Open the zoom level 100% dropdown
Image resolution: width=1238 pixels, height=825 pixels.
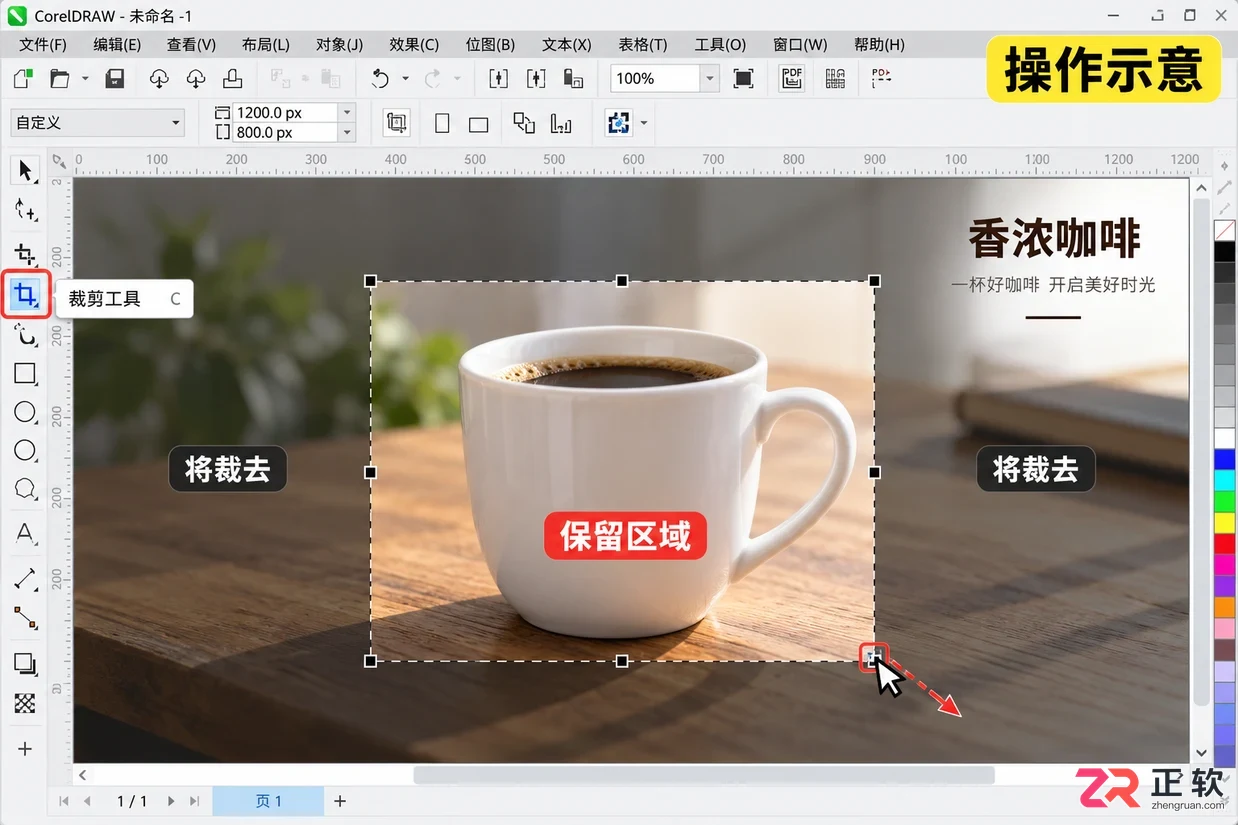(x=709, y=78)
